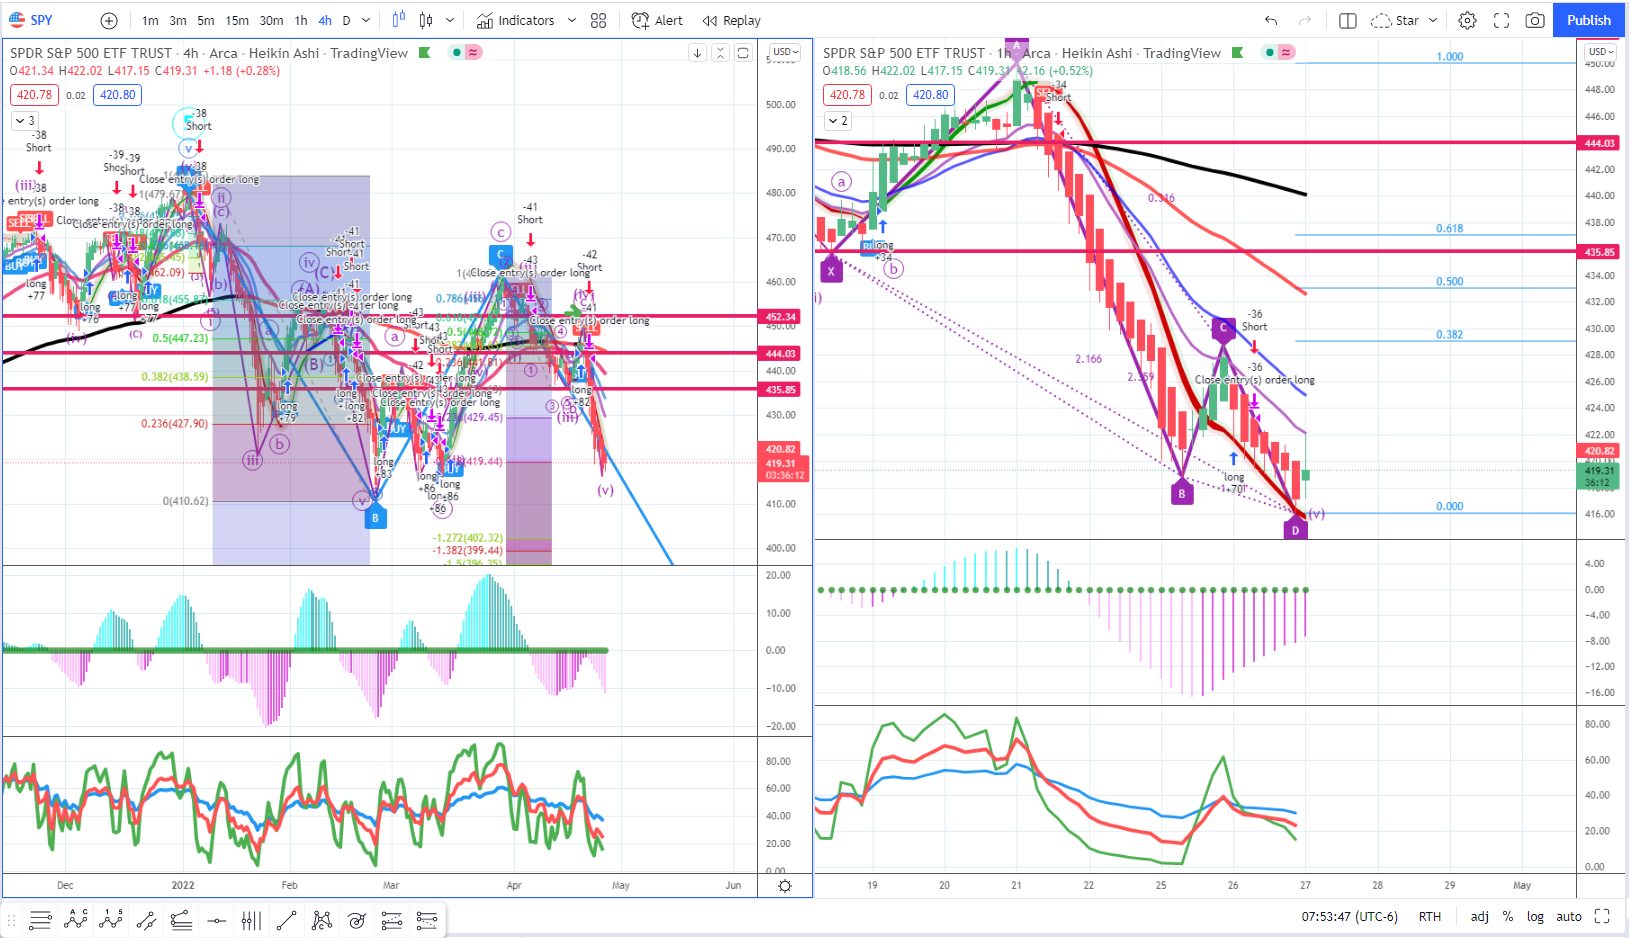The image size is (1629, 938).
Task: Switch to the 1h interval
Action: pyautogui.click(x=300, y=20)
